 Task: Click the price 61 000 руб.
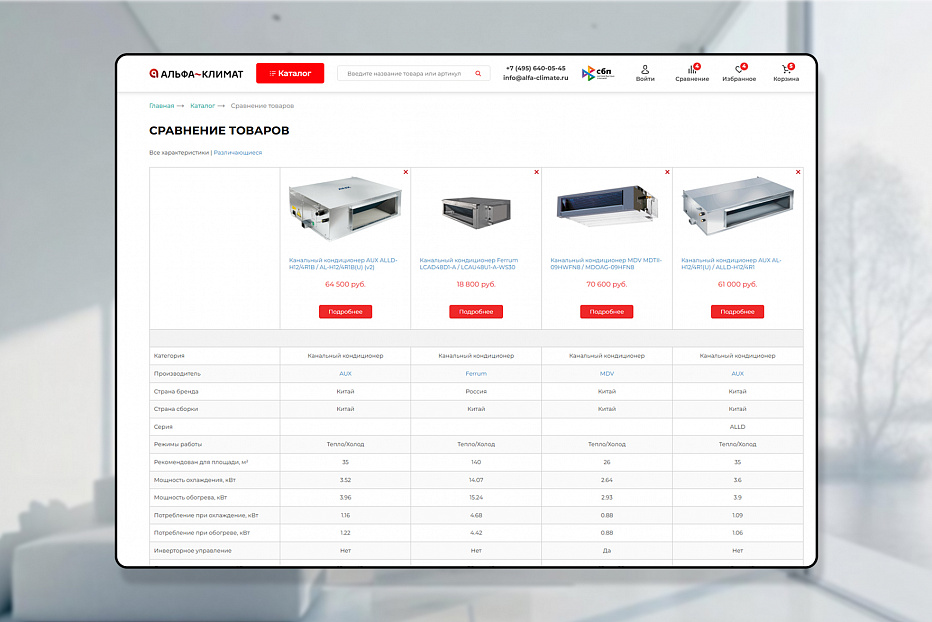(x=738, y=284)
